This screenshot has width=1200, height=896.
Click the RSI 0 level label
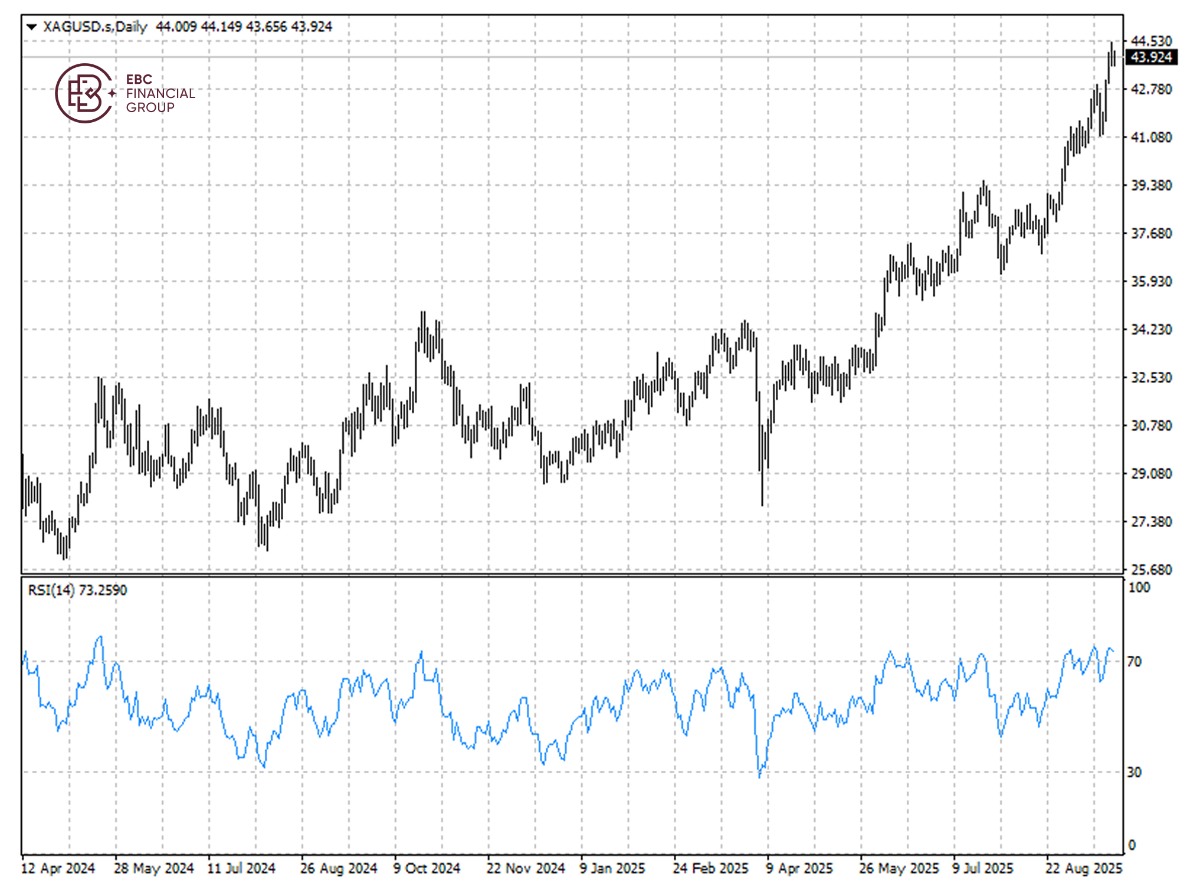tap(1132, 846)
